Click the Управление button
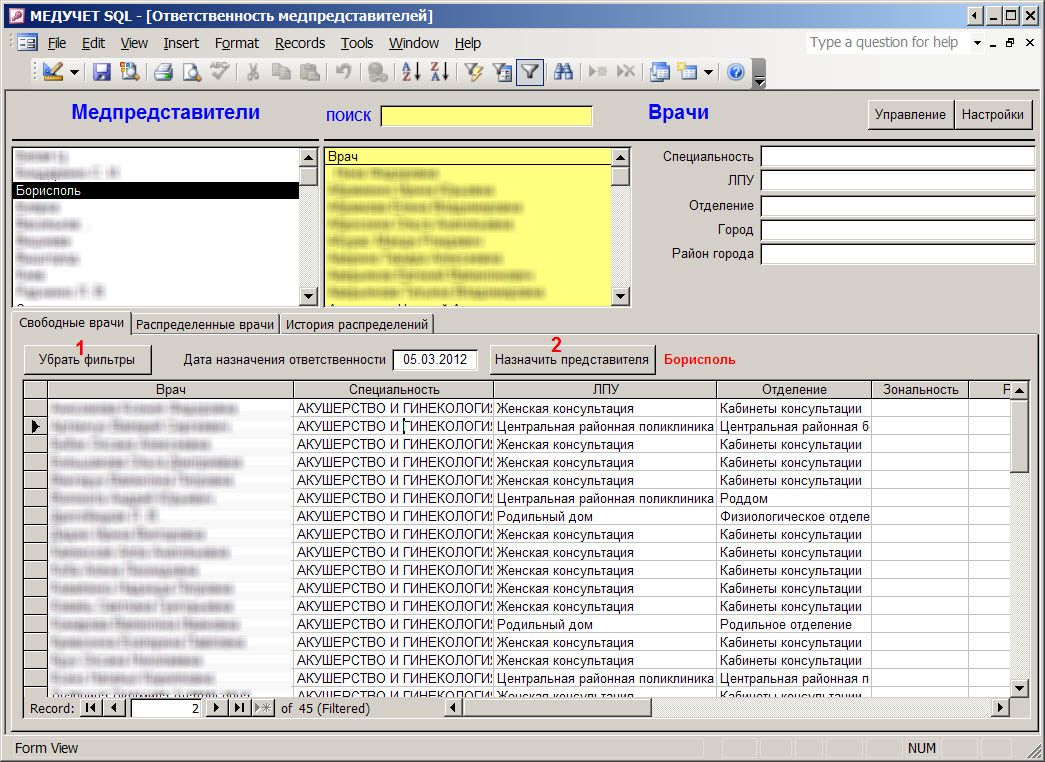The image size is (1045, 762). pyautogui.click(x=910, y=115)
